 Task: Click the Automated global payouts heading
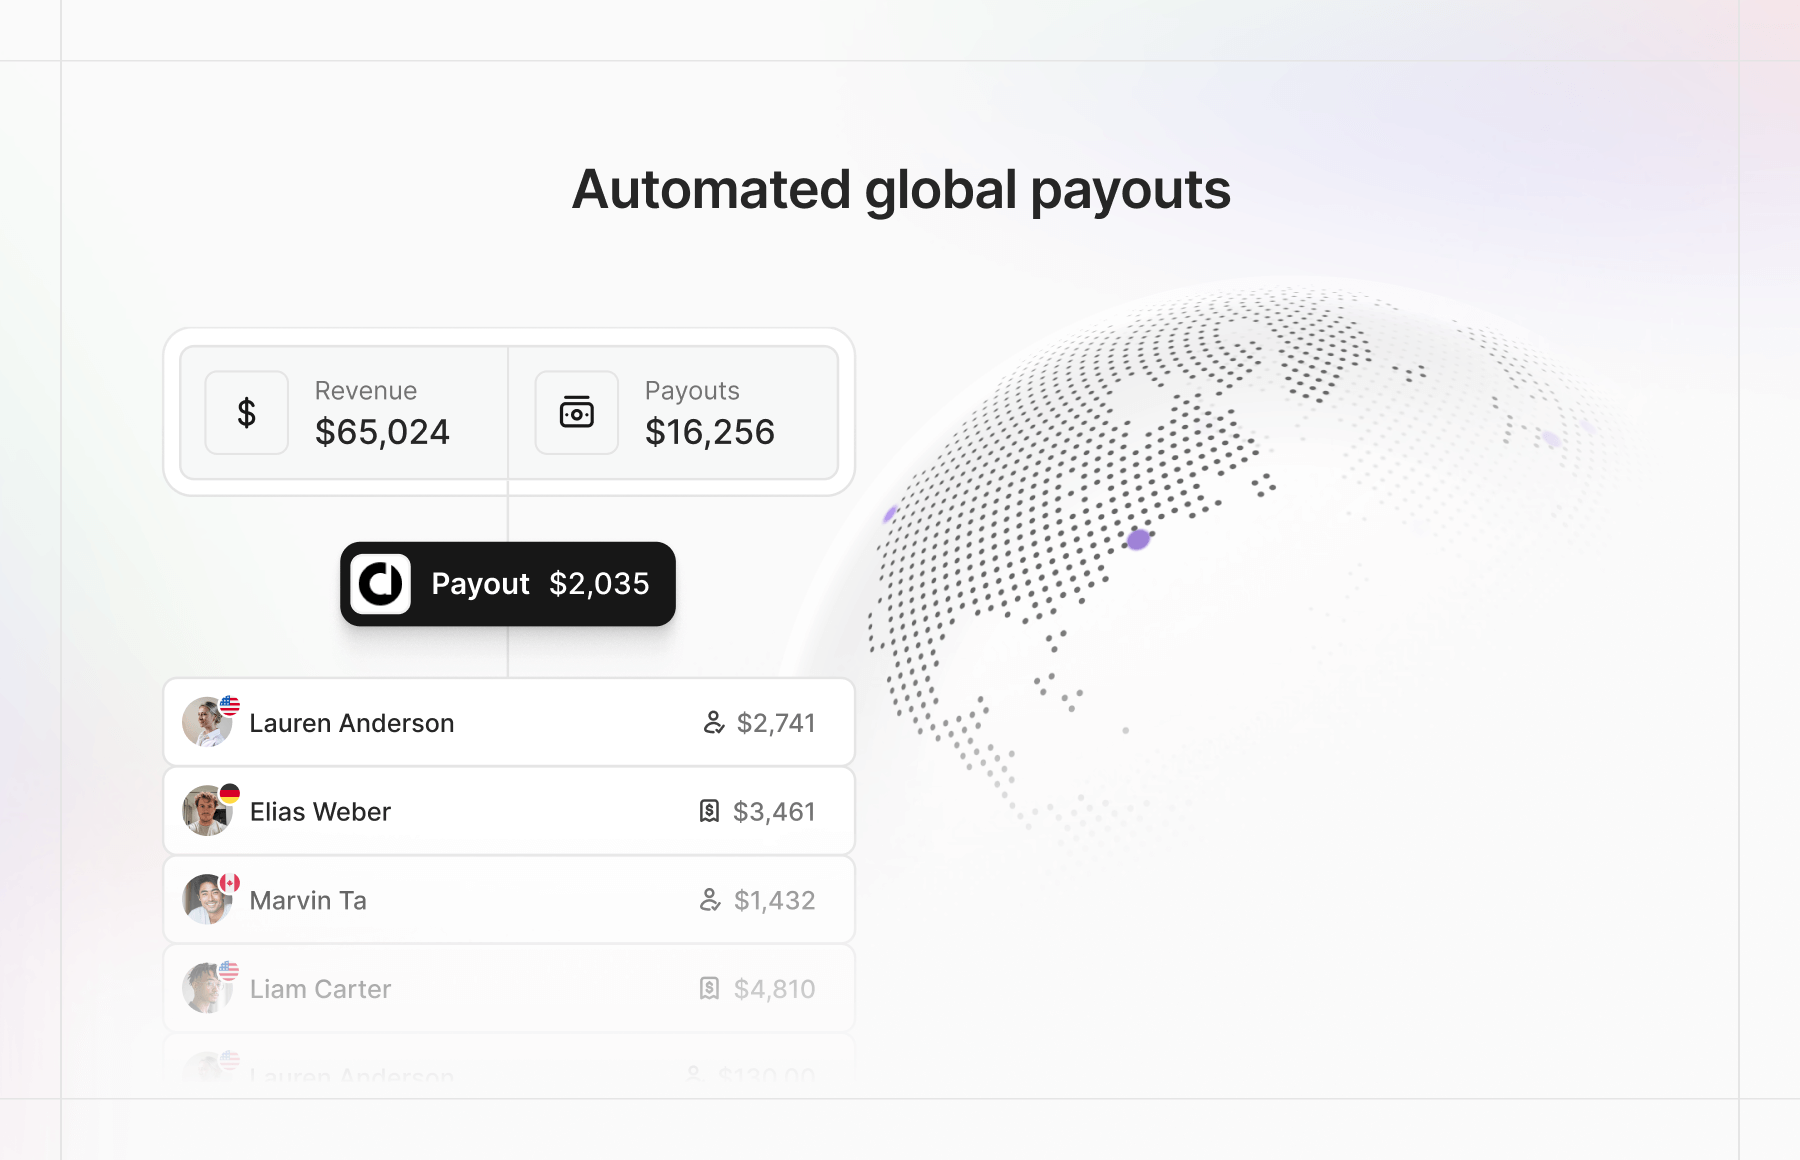901,190
